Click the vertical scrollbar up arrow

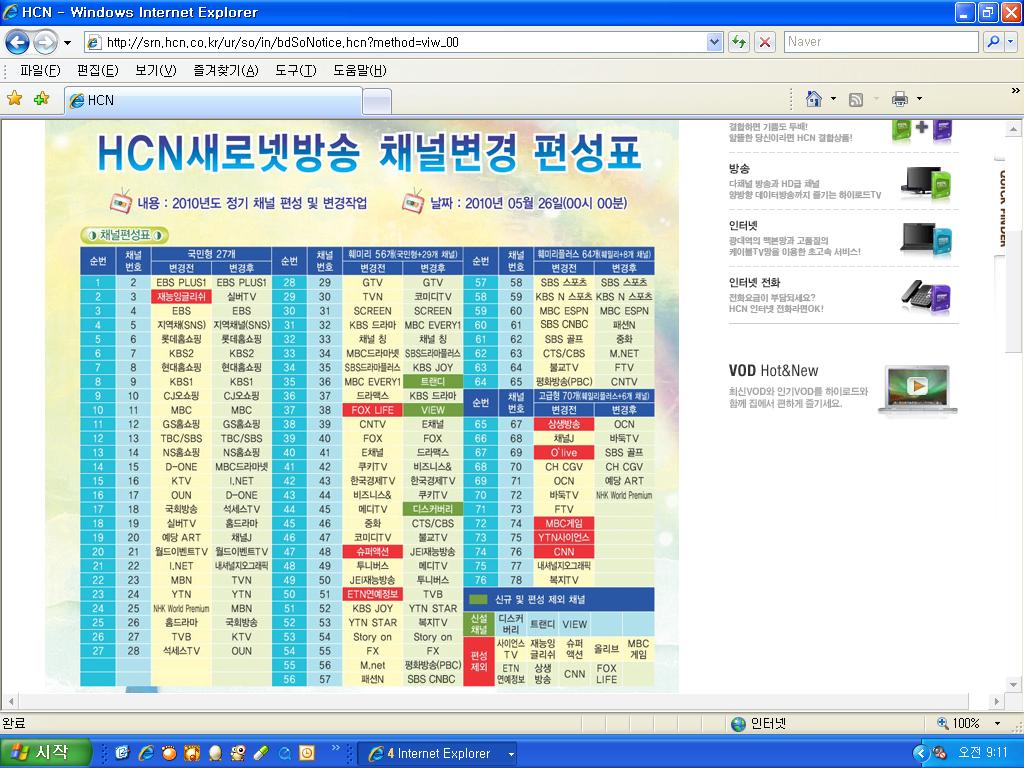tap(1013, 129)
